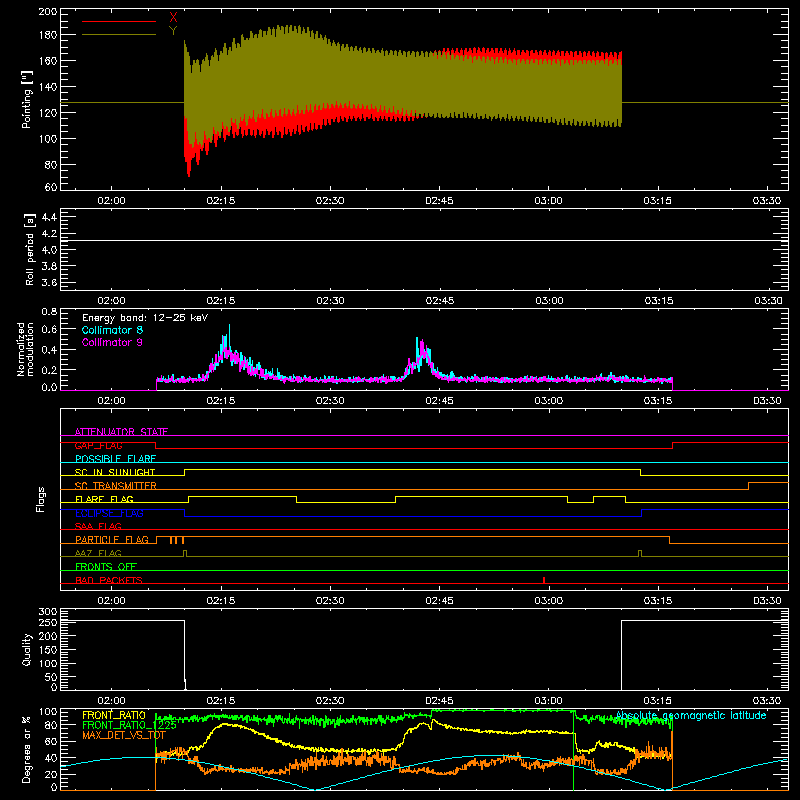
Task: Click the SAA_FLAG label
Action: coord(98,526)
